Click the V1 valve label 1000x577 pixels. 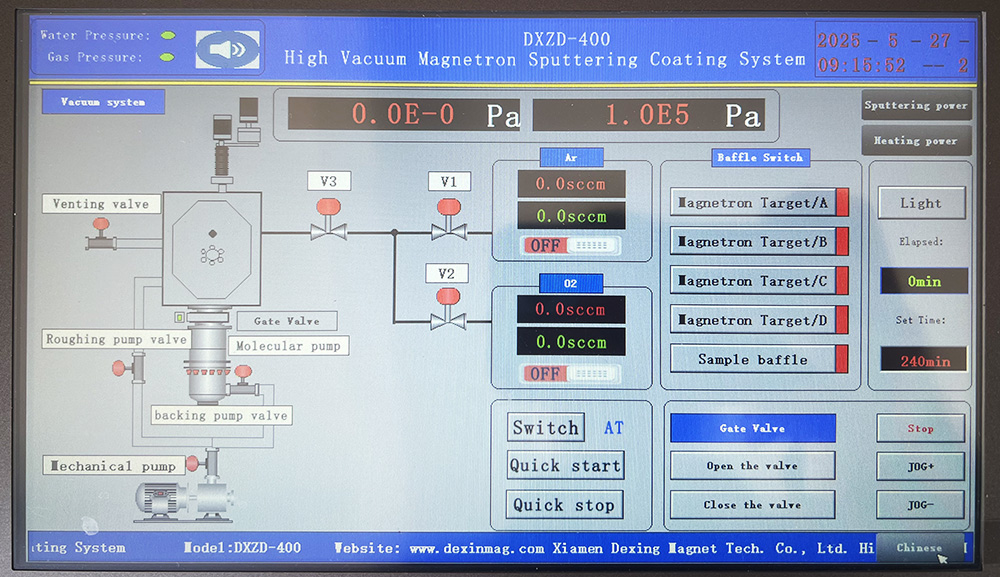[x=449, y=182]
